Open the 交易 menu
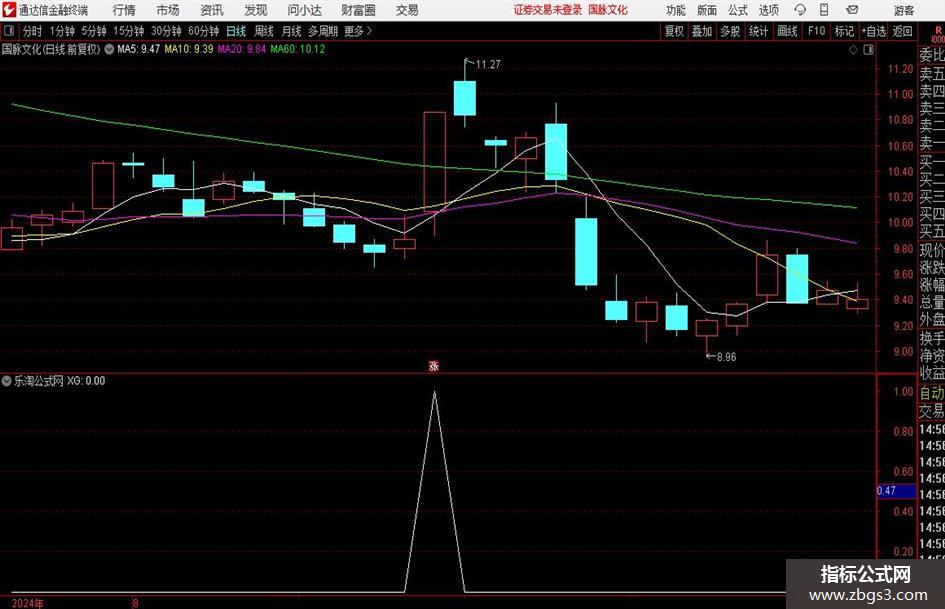Image resolution: width=945 pixels, height=609 pixels. click(x=407, y=10)
